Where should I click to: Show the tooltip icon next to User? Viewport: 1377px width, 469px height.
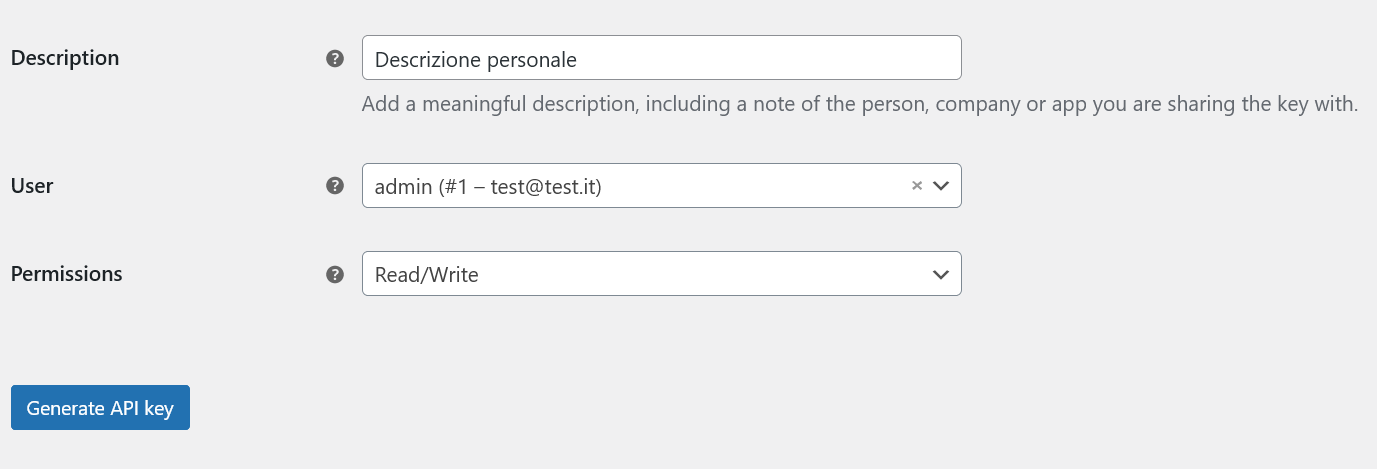[x=335, y=185]
